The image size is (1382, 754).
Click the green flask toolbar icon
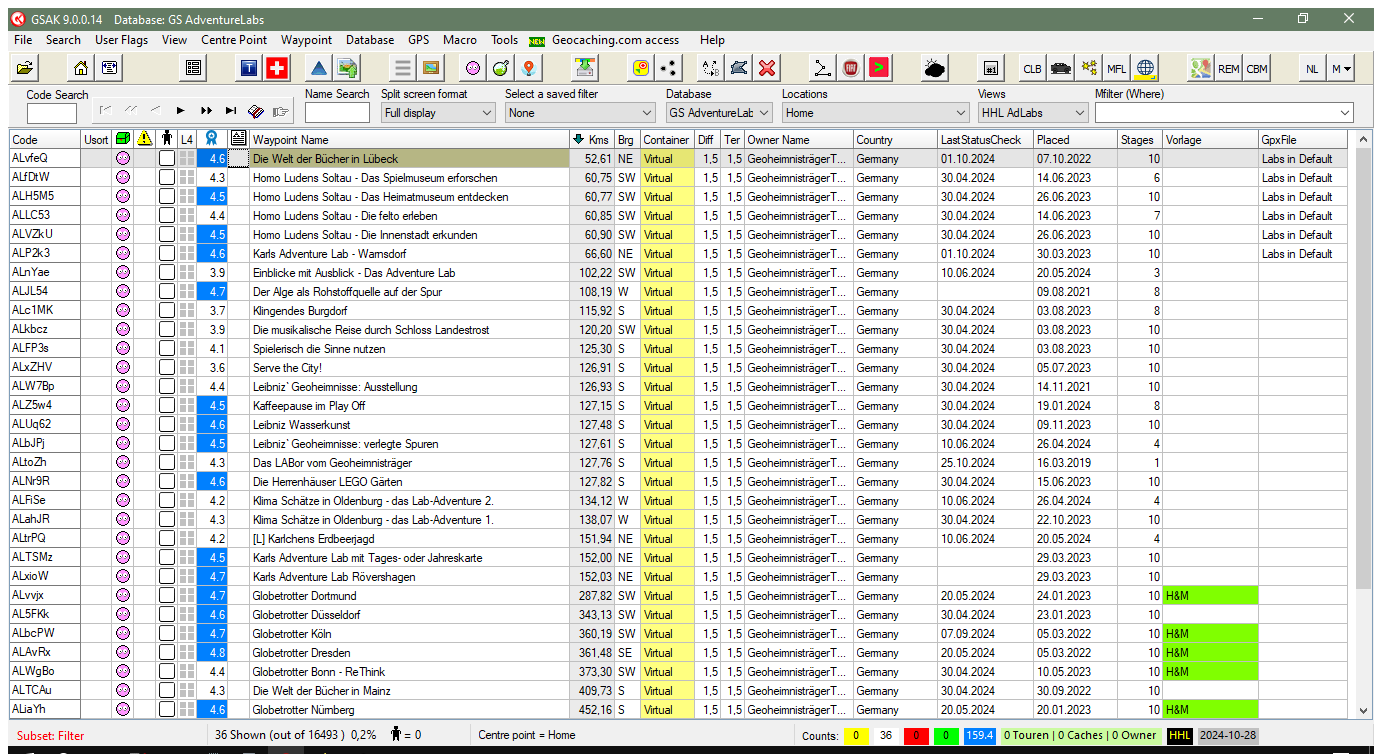pyautogui.click(x=501, y=68)
